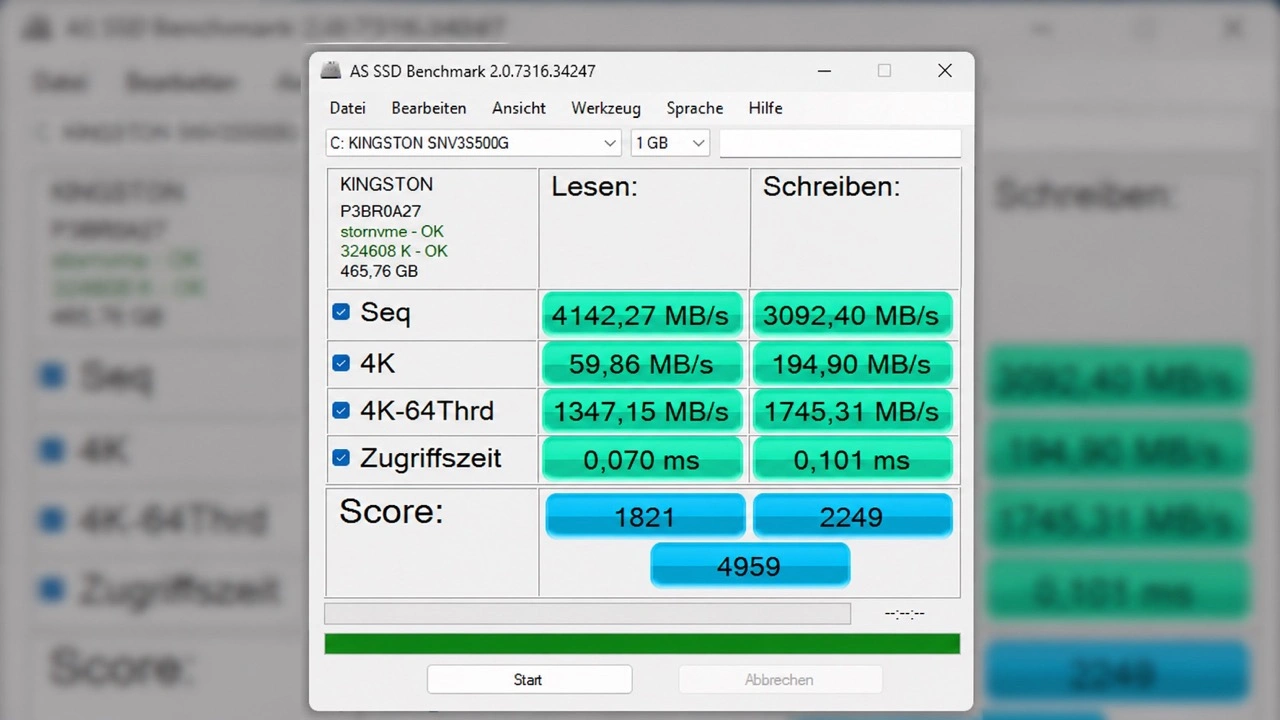Click the Seq read result 4142,27 MB/s
Image resolution: width=1280 pixels, height=720 pixels.
pos(641,315)
